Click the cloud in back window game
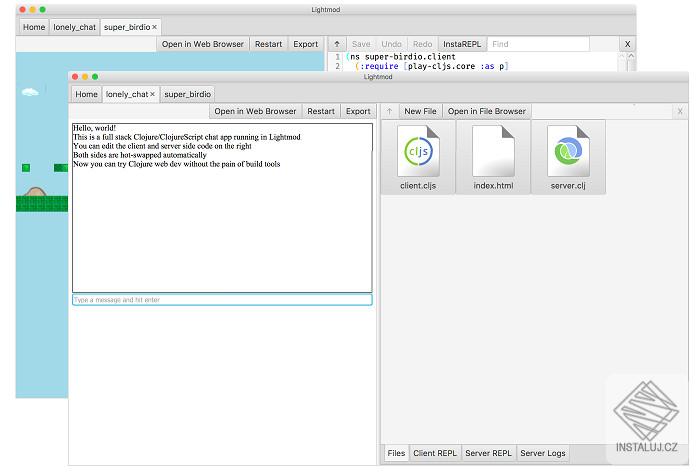 pyautogui.click(x=30, y=92)
